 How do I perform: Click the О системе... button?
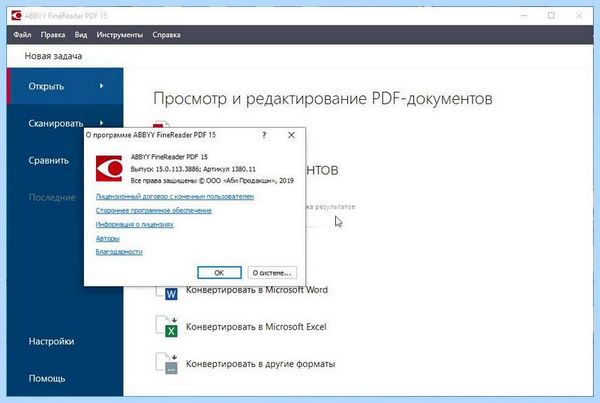pyautogui.click(x=272, y=273)
